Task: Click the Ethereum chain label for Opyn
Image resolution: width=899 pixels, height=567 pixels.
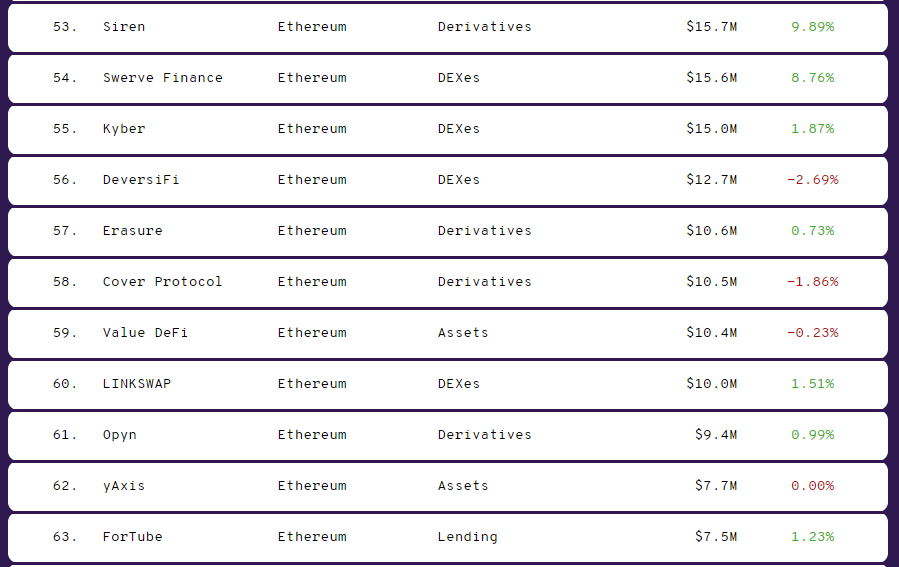Action: (x=312, y=435)
